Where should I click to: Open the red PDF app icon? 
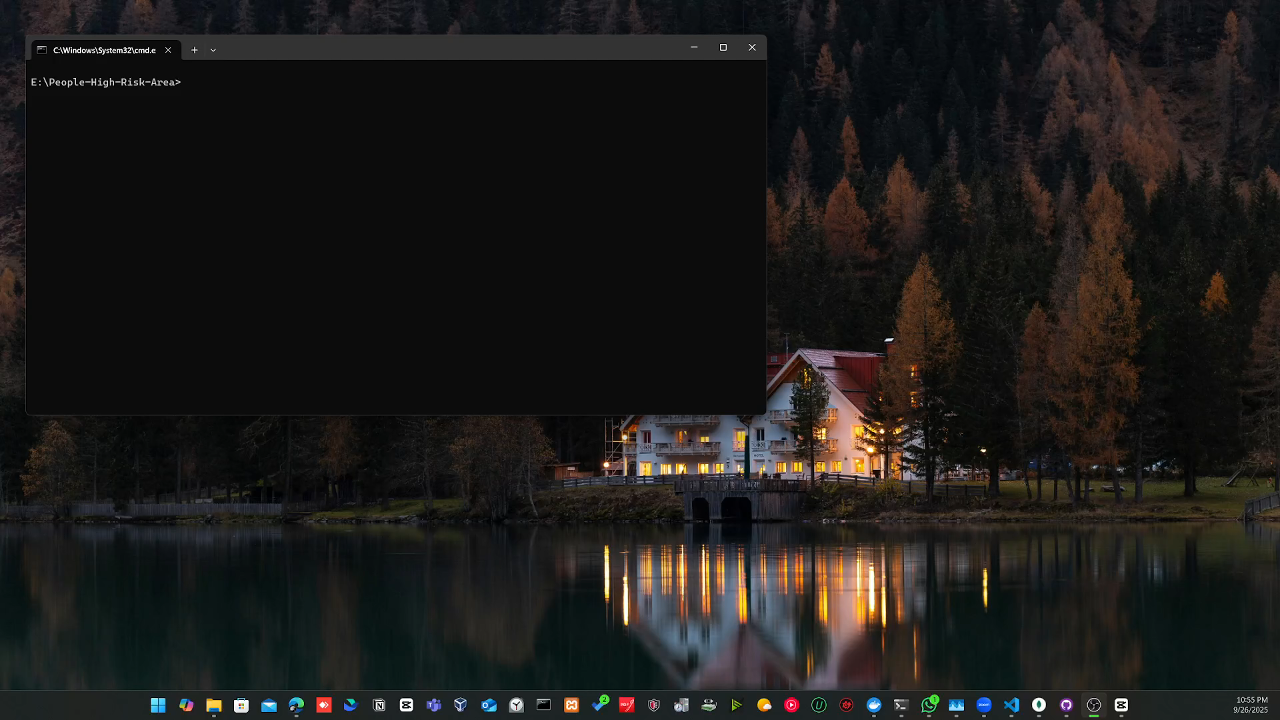click(626, 705)
